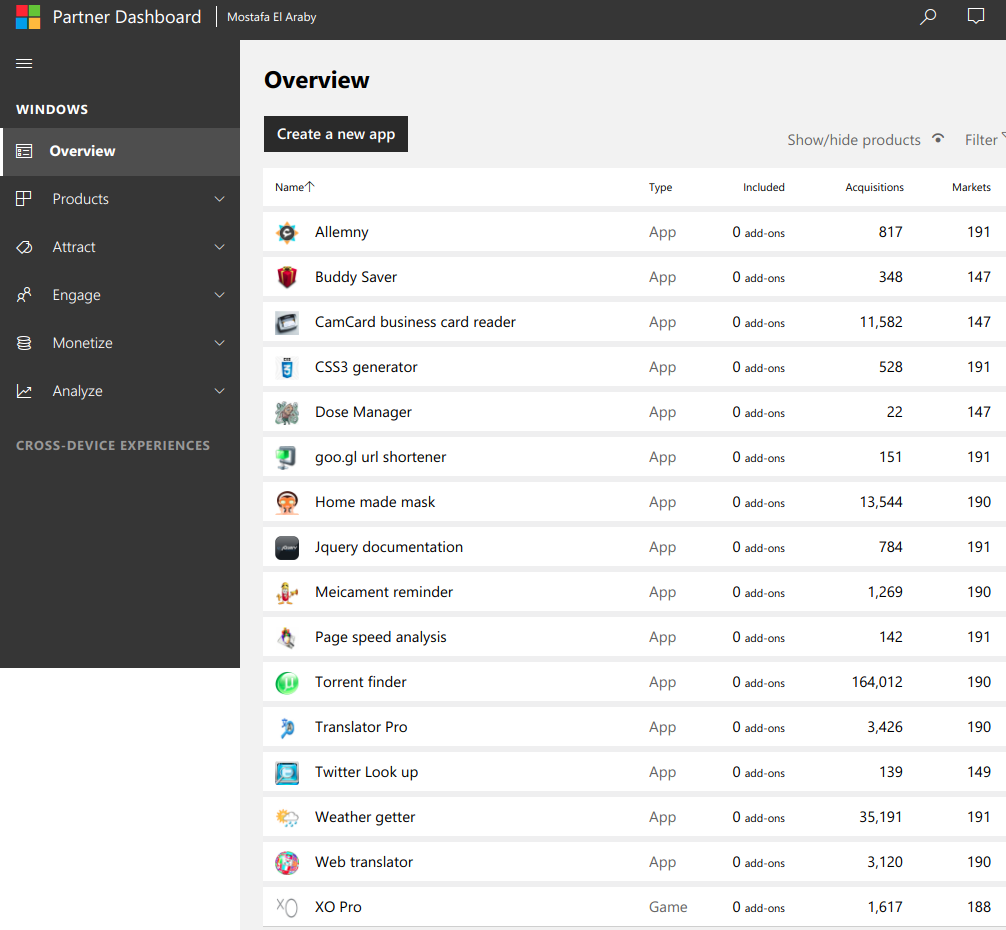Expand the Attract menu chevron
This screenshot has width=1006, height=930.
pyautogui.click(x=219, y=247)
